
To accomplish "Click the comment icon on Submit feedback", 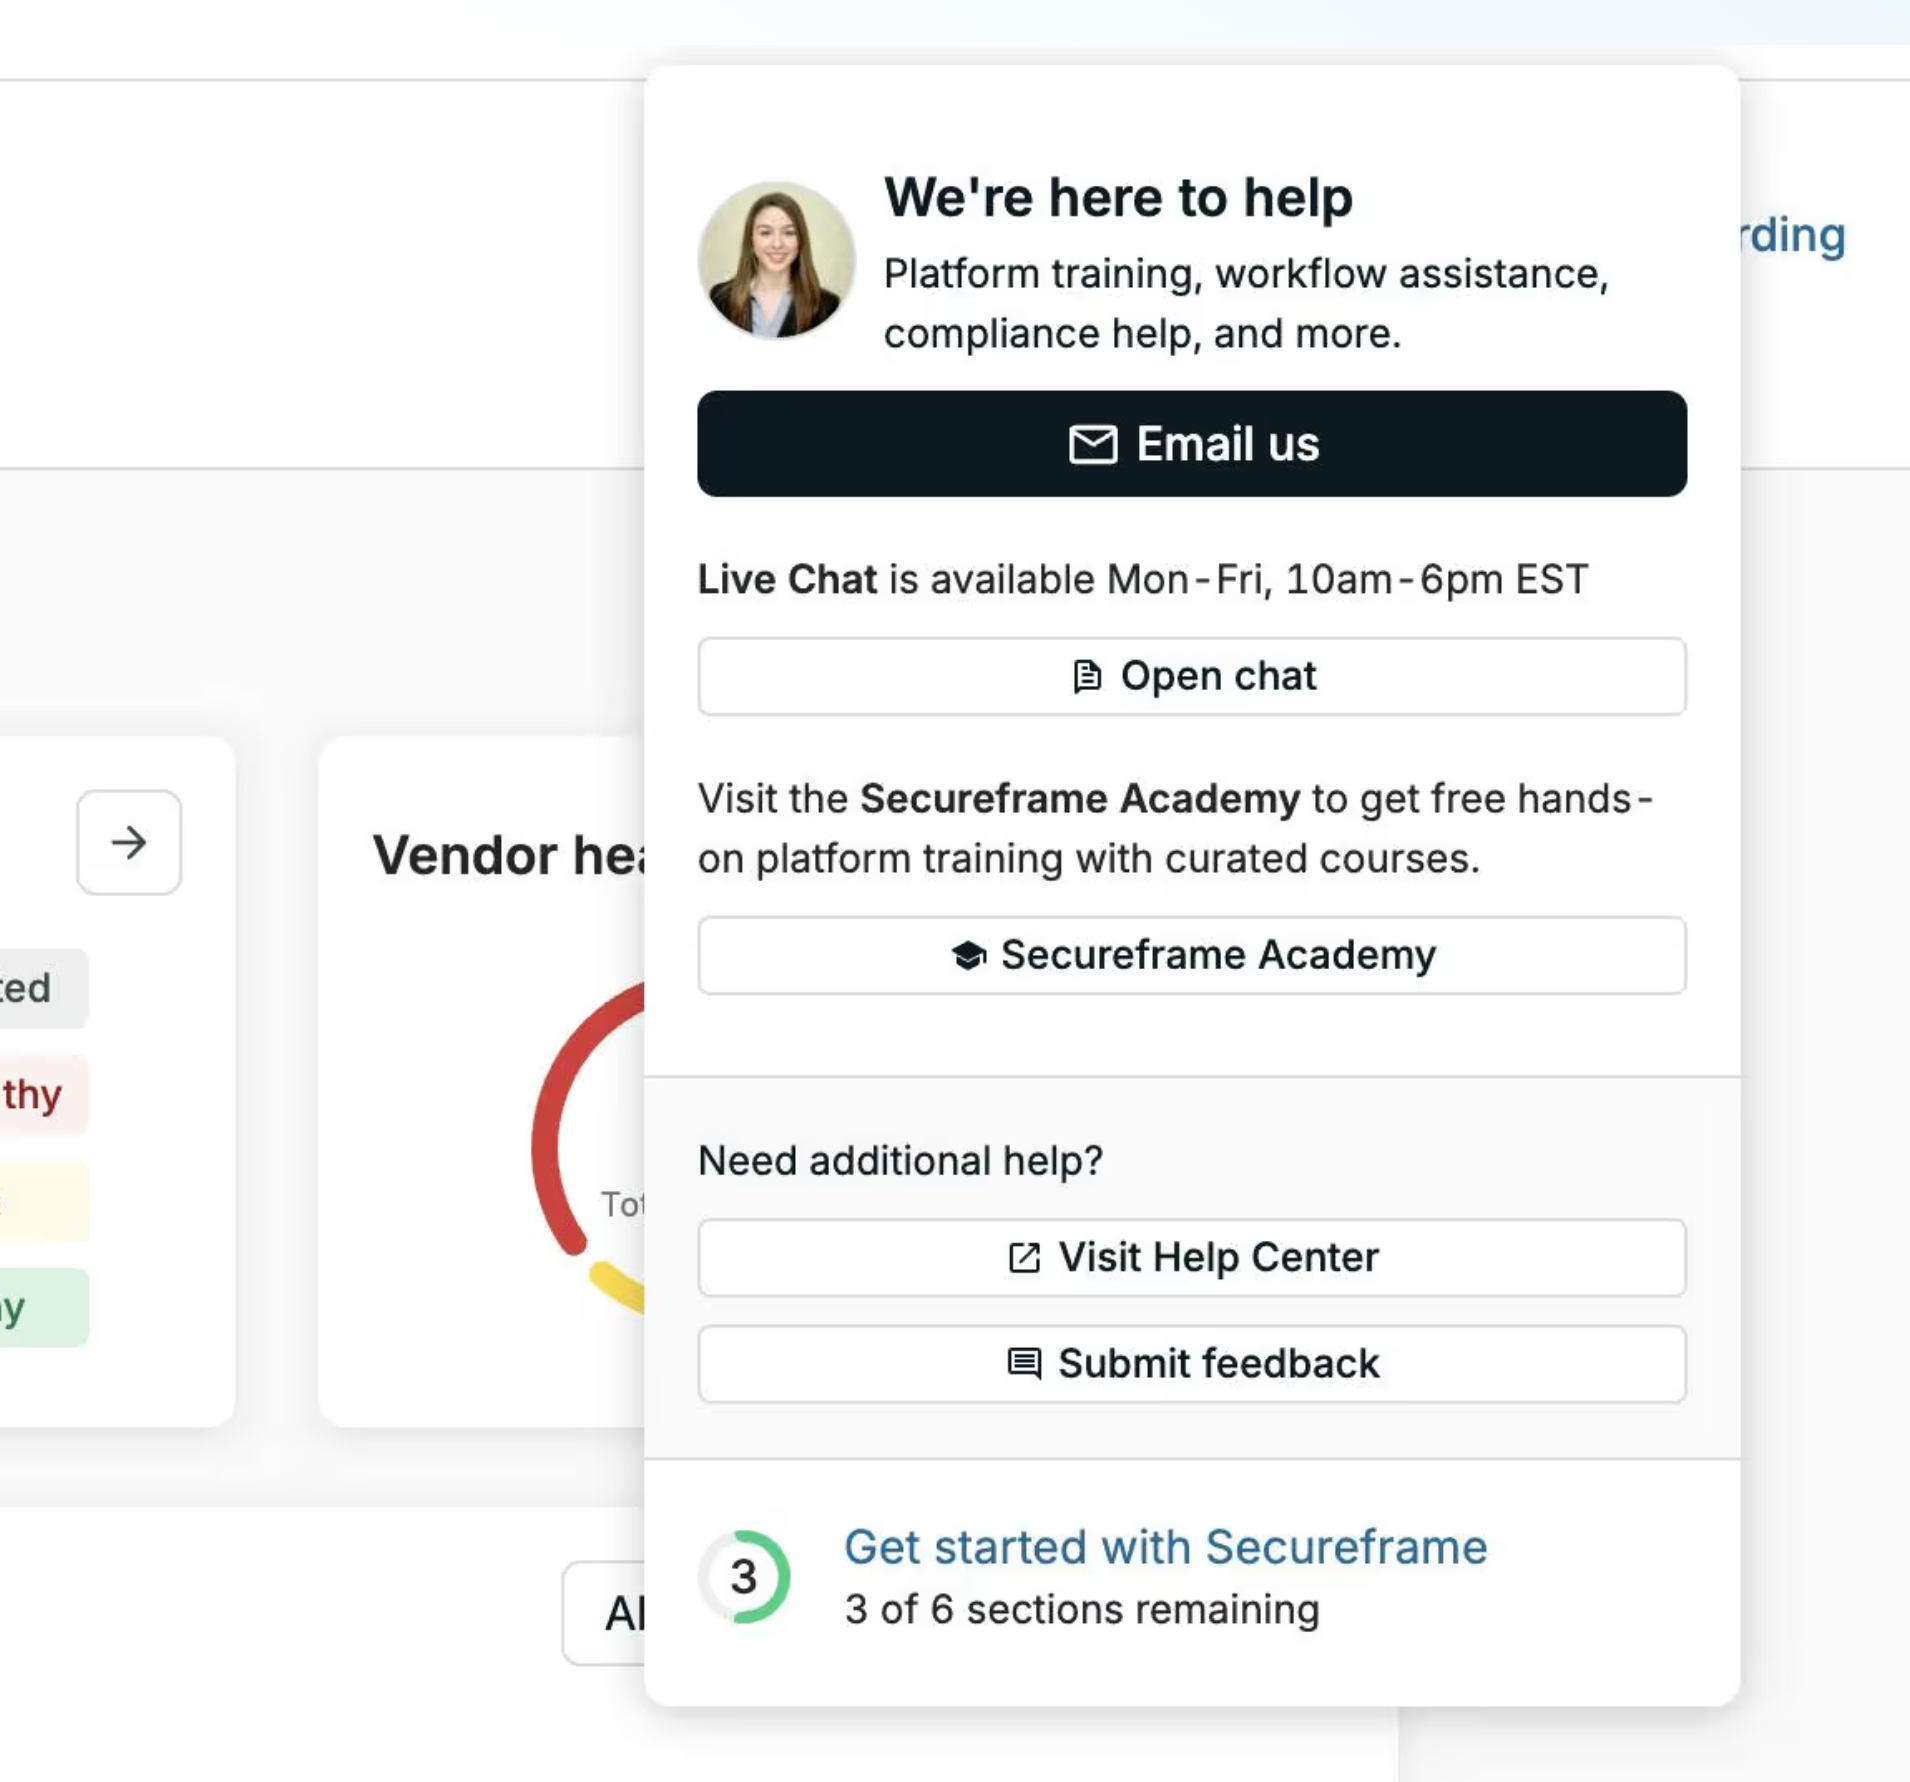I will pos(1024,1363).
